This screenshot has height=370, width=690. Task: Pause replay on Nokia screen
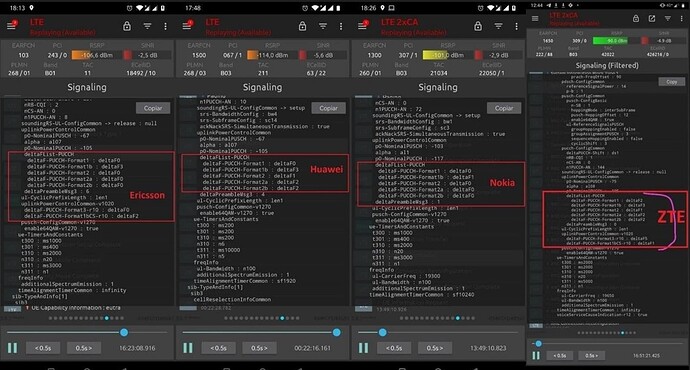tap(363, 348)
